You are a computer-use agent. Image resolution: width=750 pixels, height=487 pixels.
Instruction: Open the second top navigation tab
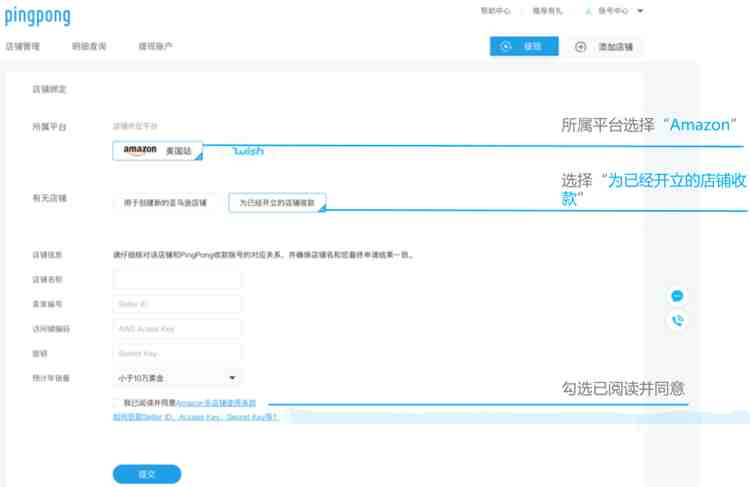[89, 46]
